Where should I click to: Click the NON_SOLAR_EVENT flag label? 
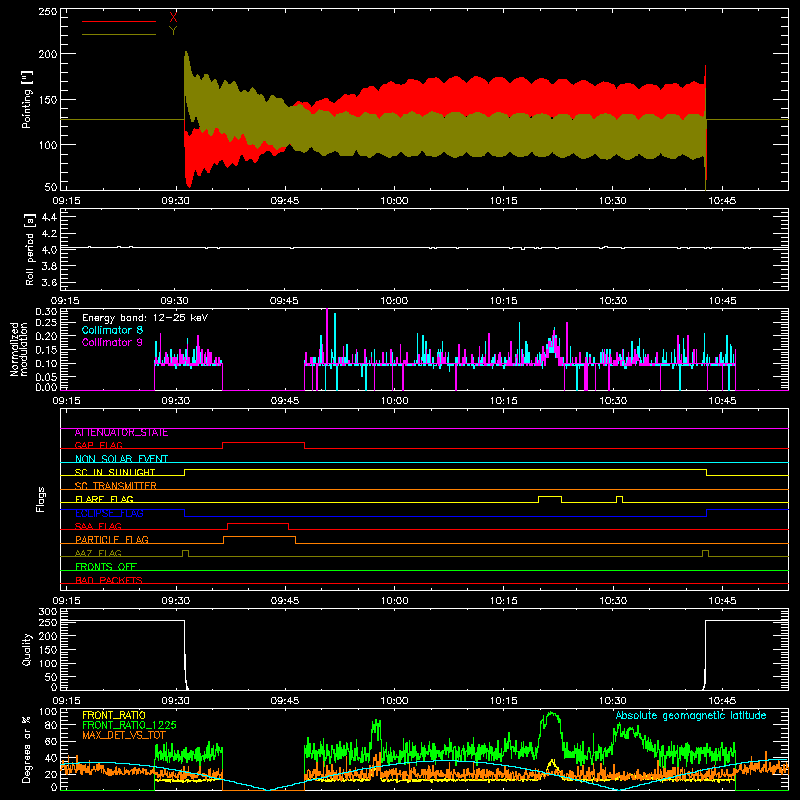coord(121,459)
